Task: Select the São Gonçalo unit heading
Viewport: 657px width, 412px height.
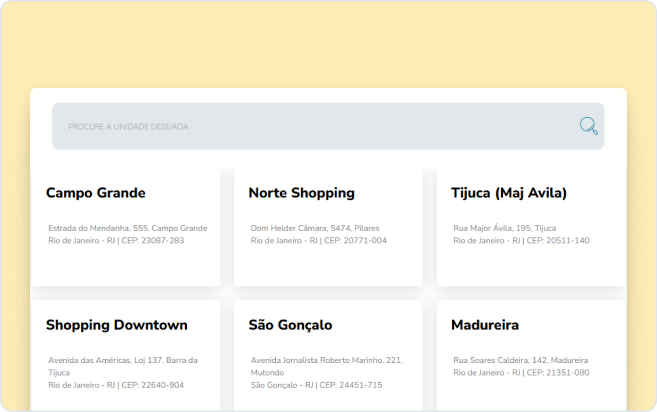Action: (x=290, y=325)
